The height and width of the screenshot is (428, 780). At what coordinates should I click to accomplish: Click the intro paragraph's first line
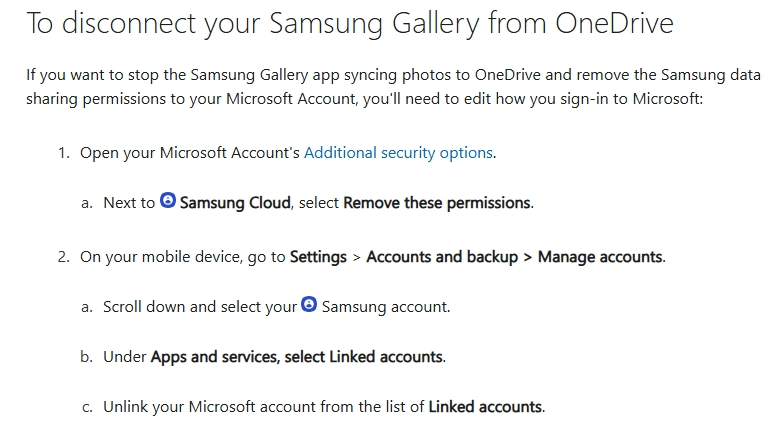[x=393, y=75]
